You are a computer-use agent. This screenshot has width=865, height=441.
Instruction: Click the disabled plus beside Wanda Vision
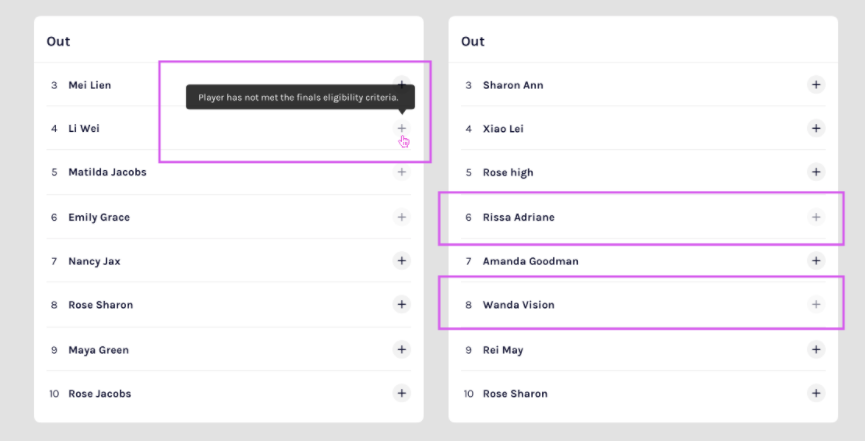[x=816, y=304]
